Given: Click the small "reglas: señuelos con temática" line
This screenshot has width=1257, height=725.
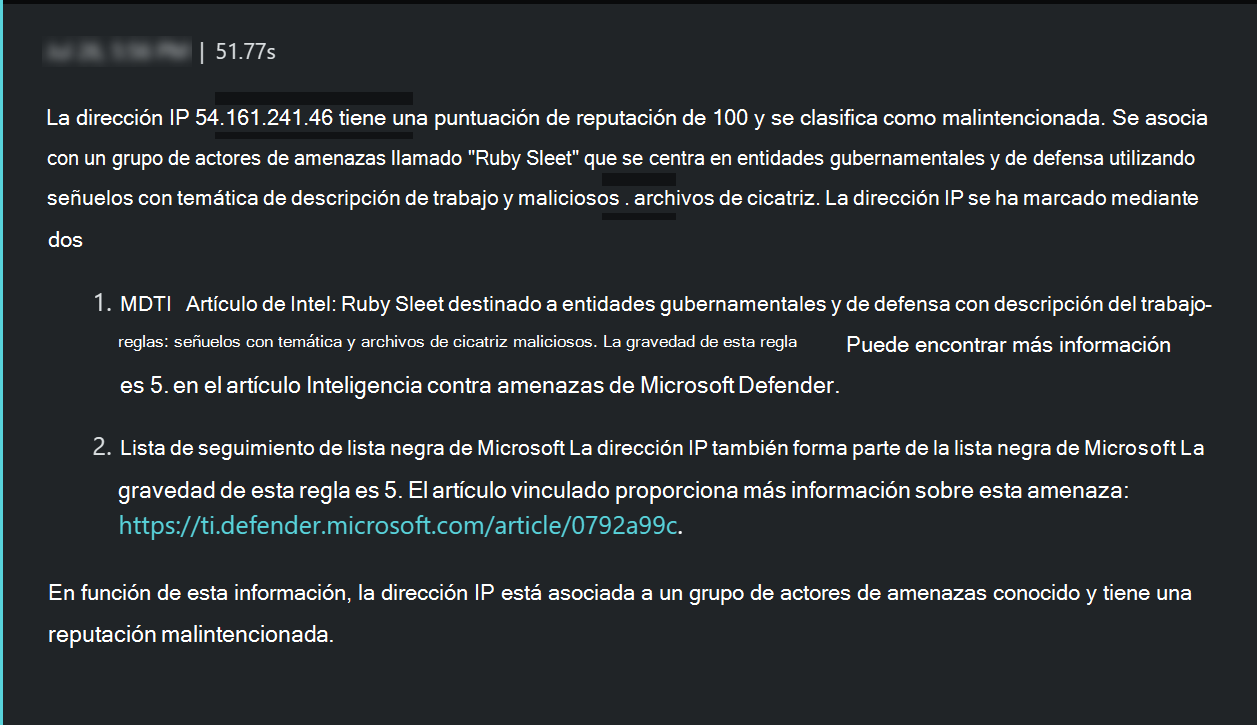Looking at the screenshot, I should pyautogui.click(x=230, y=342).
